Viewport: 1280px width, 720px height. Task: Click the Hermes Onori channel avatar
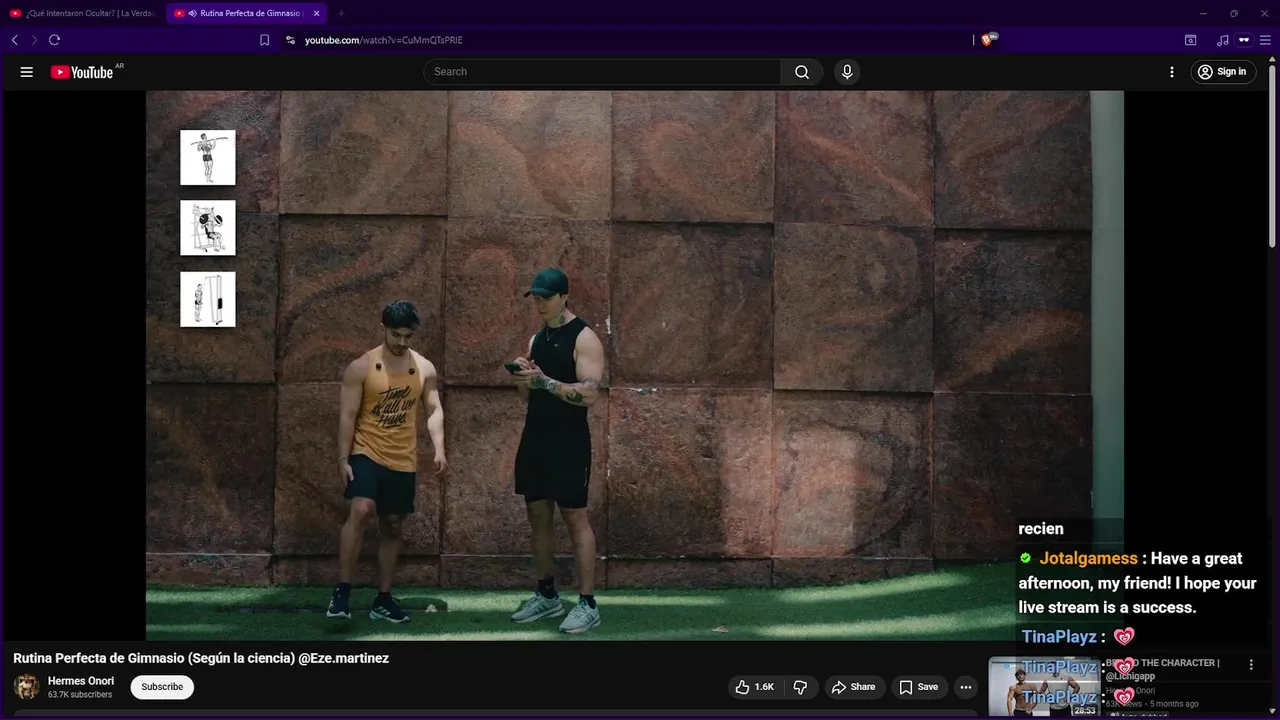(x=27, y=687)
